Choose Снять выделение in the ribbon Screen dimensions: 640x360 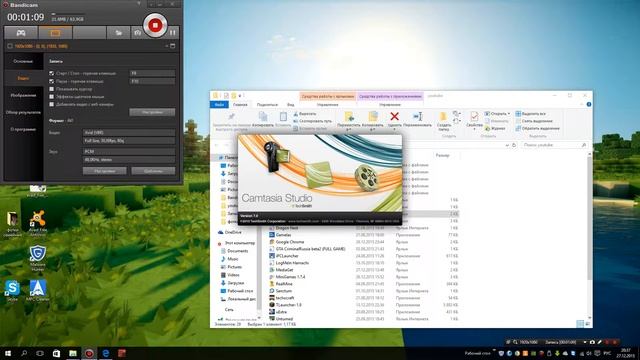tap(534, 121)
